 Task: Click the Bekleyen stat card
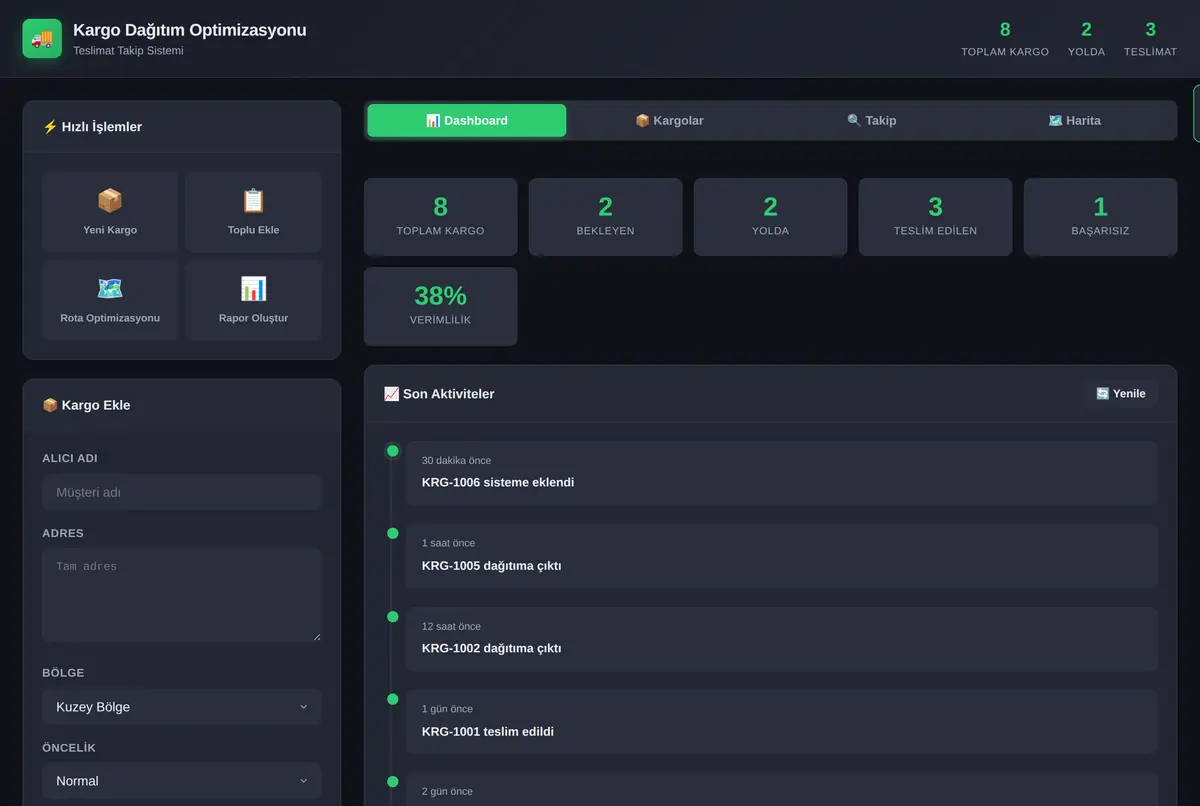[x=605, y=217]
